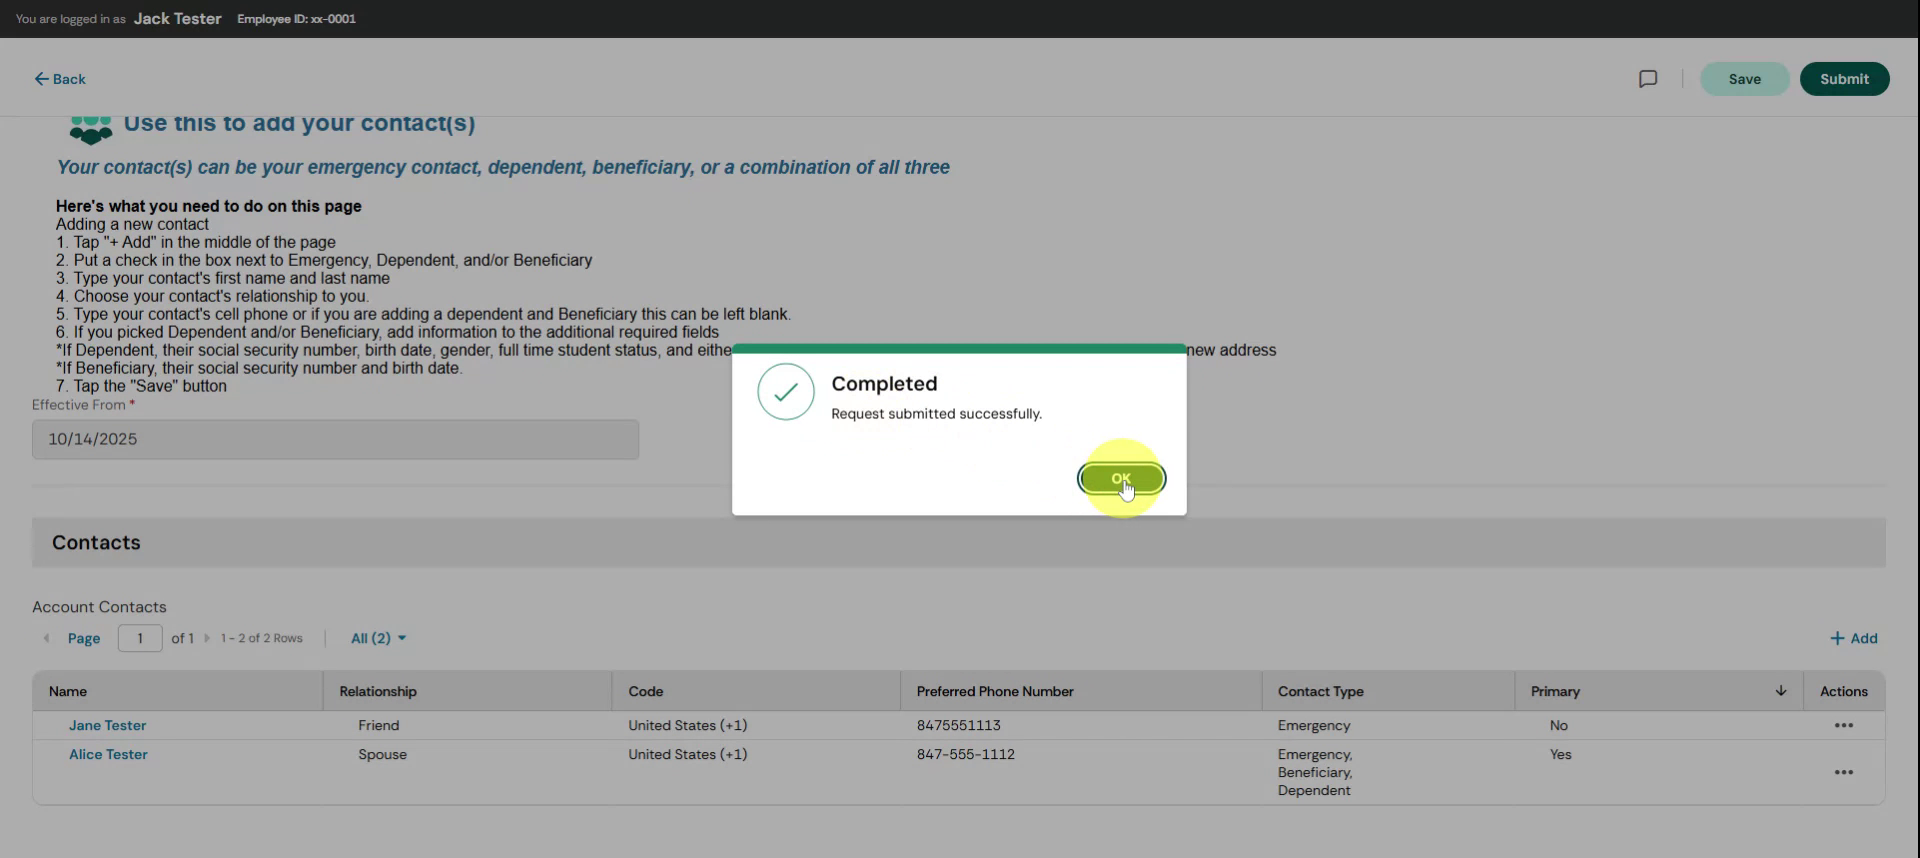Click the Actions column header
1920x858 pixels.
coord(1843,691)
